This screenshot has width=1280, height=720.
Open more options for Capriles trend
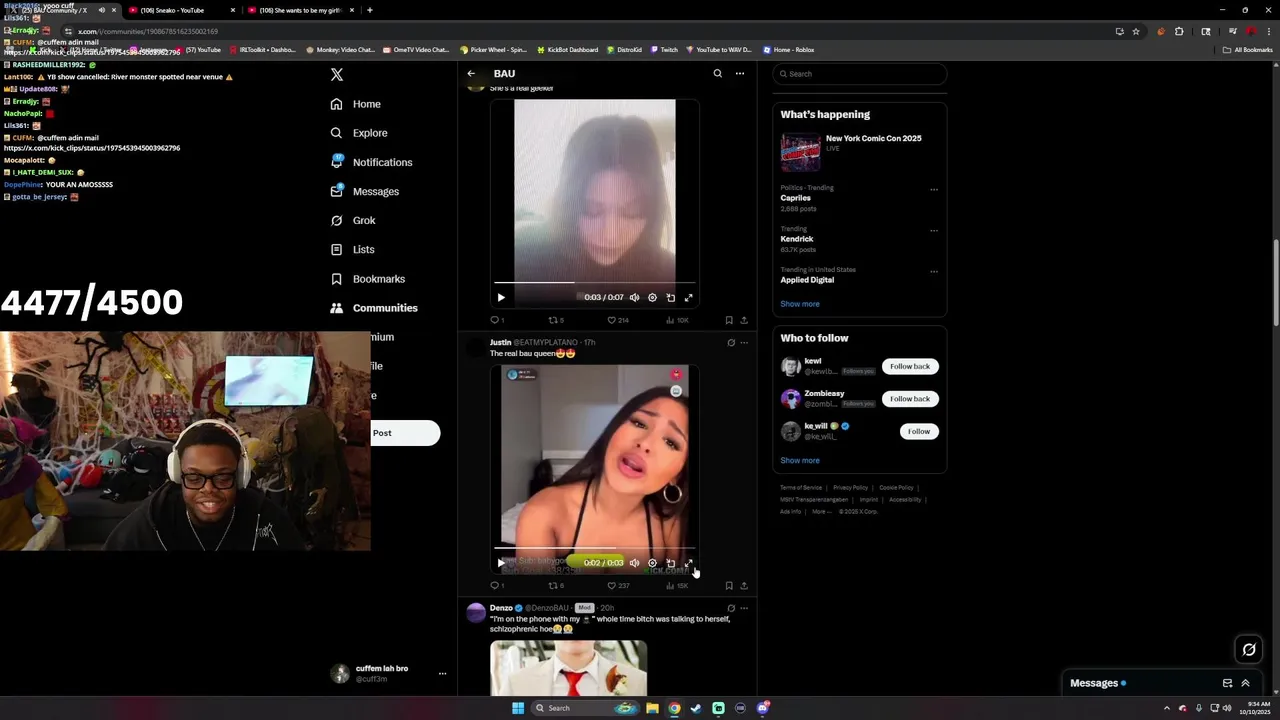pyautogui.click(x=934, y=189)
